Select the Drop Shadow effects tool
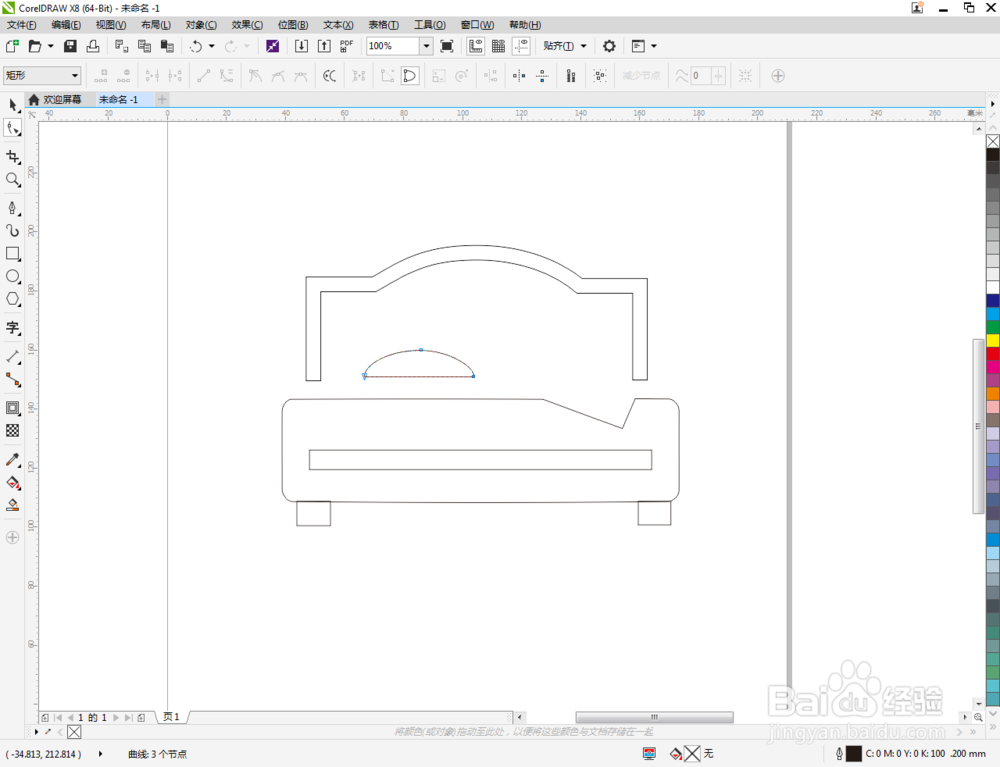 click(x=13, y=407)
